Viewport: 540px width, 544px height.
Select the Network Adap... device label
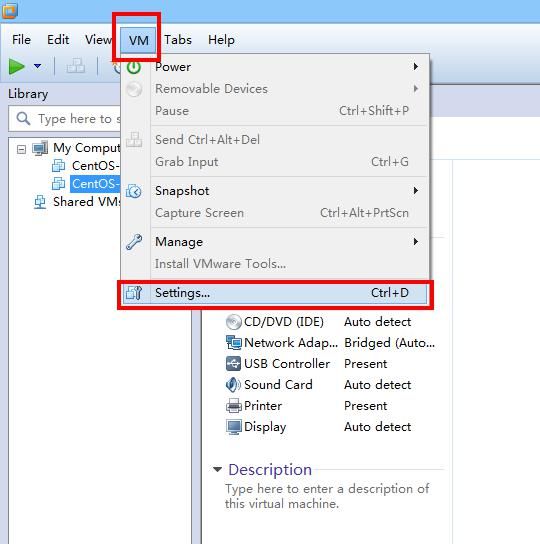(291, 343)
